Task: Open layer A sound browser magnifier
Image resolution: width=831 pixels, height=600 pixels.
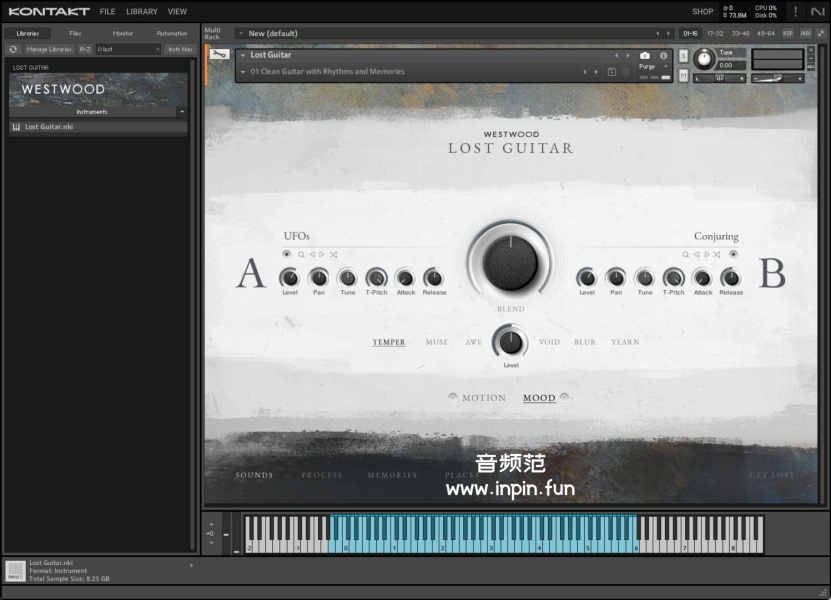Action: pos(301,254)
